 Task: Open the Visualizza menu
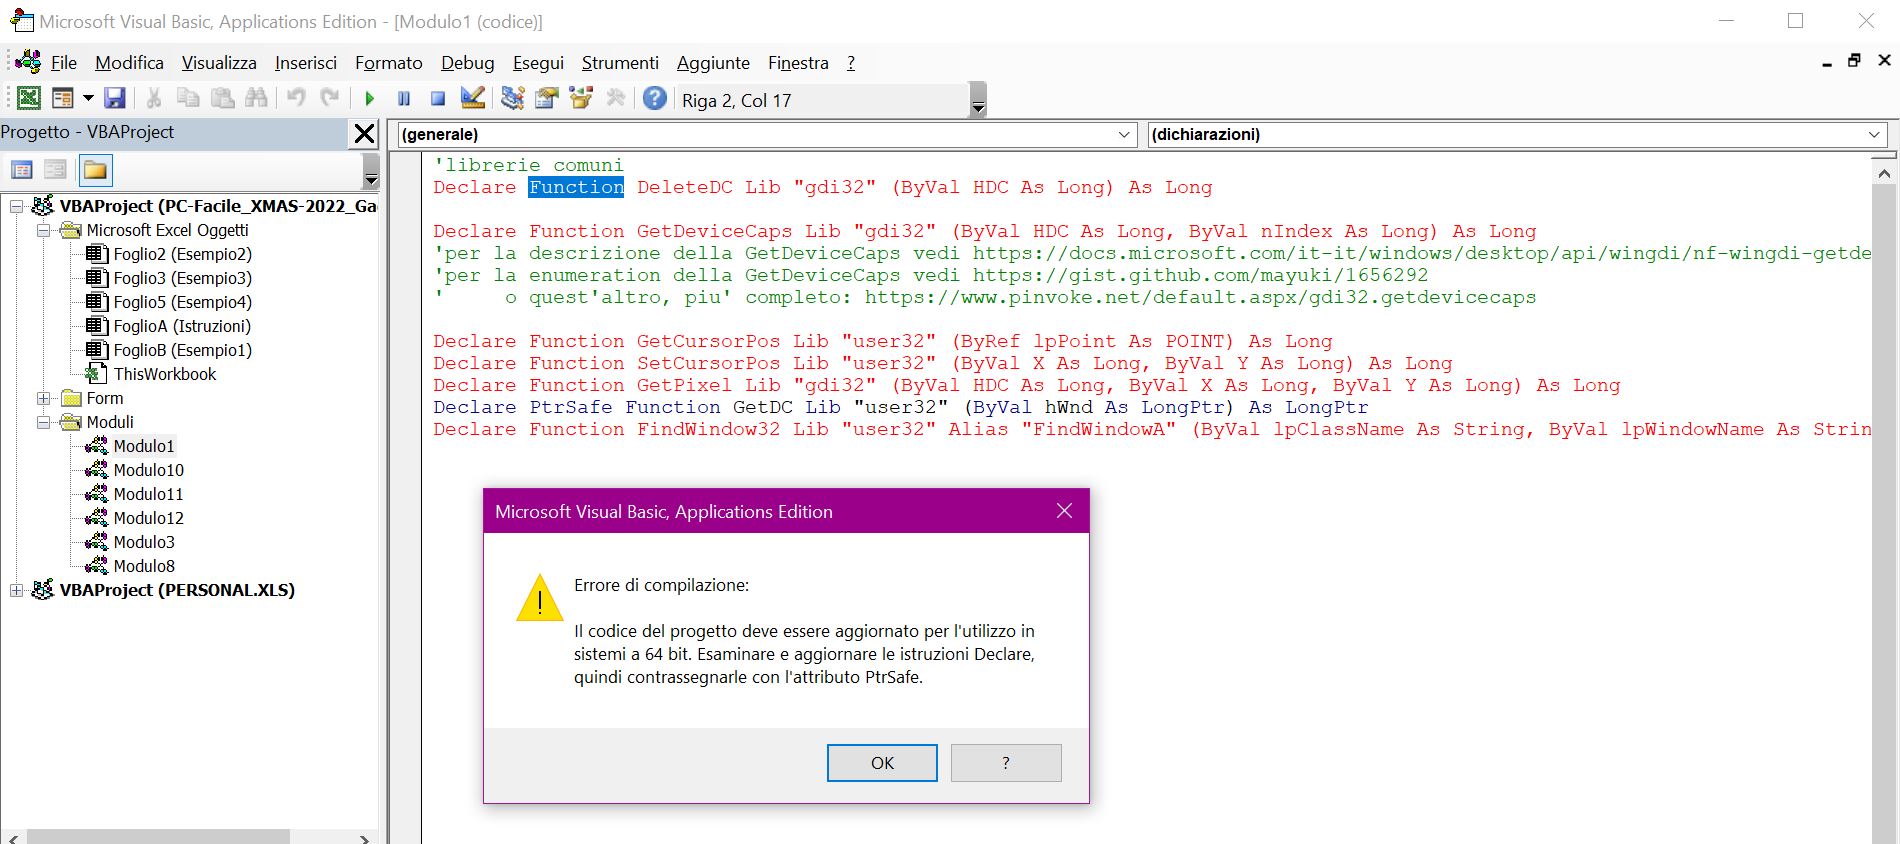pyautogui.click(x=219, y=63)
